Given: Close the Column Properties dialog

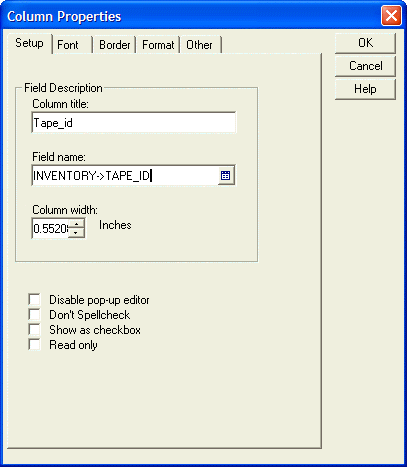Looking at the screenshot, I should [x=391, y=16].
